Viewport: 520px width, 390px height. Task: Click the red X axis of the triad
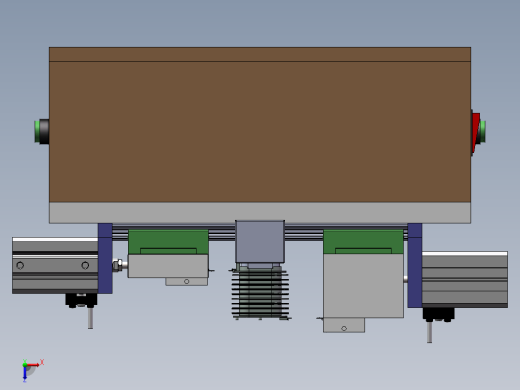click(33, 365)
